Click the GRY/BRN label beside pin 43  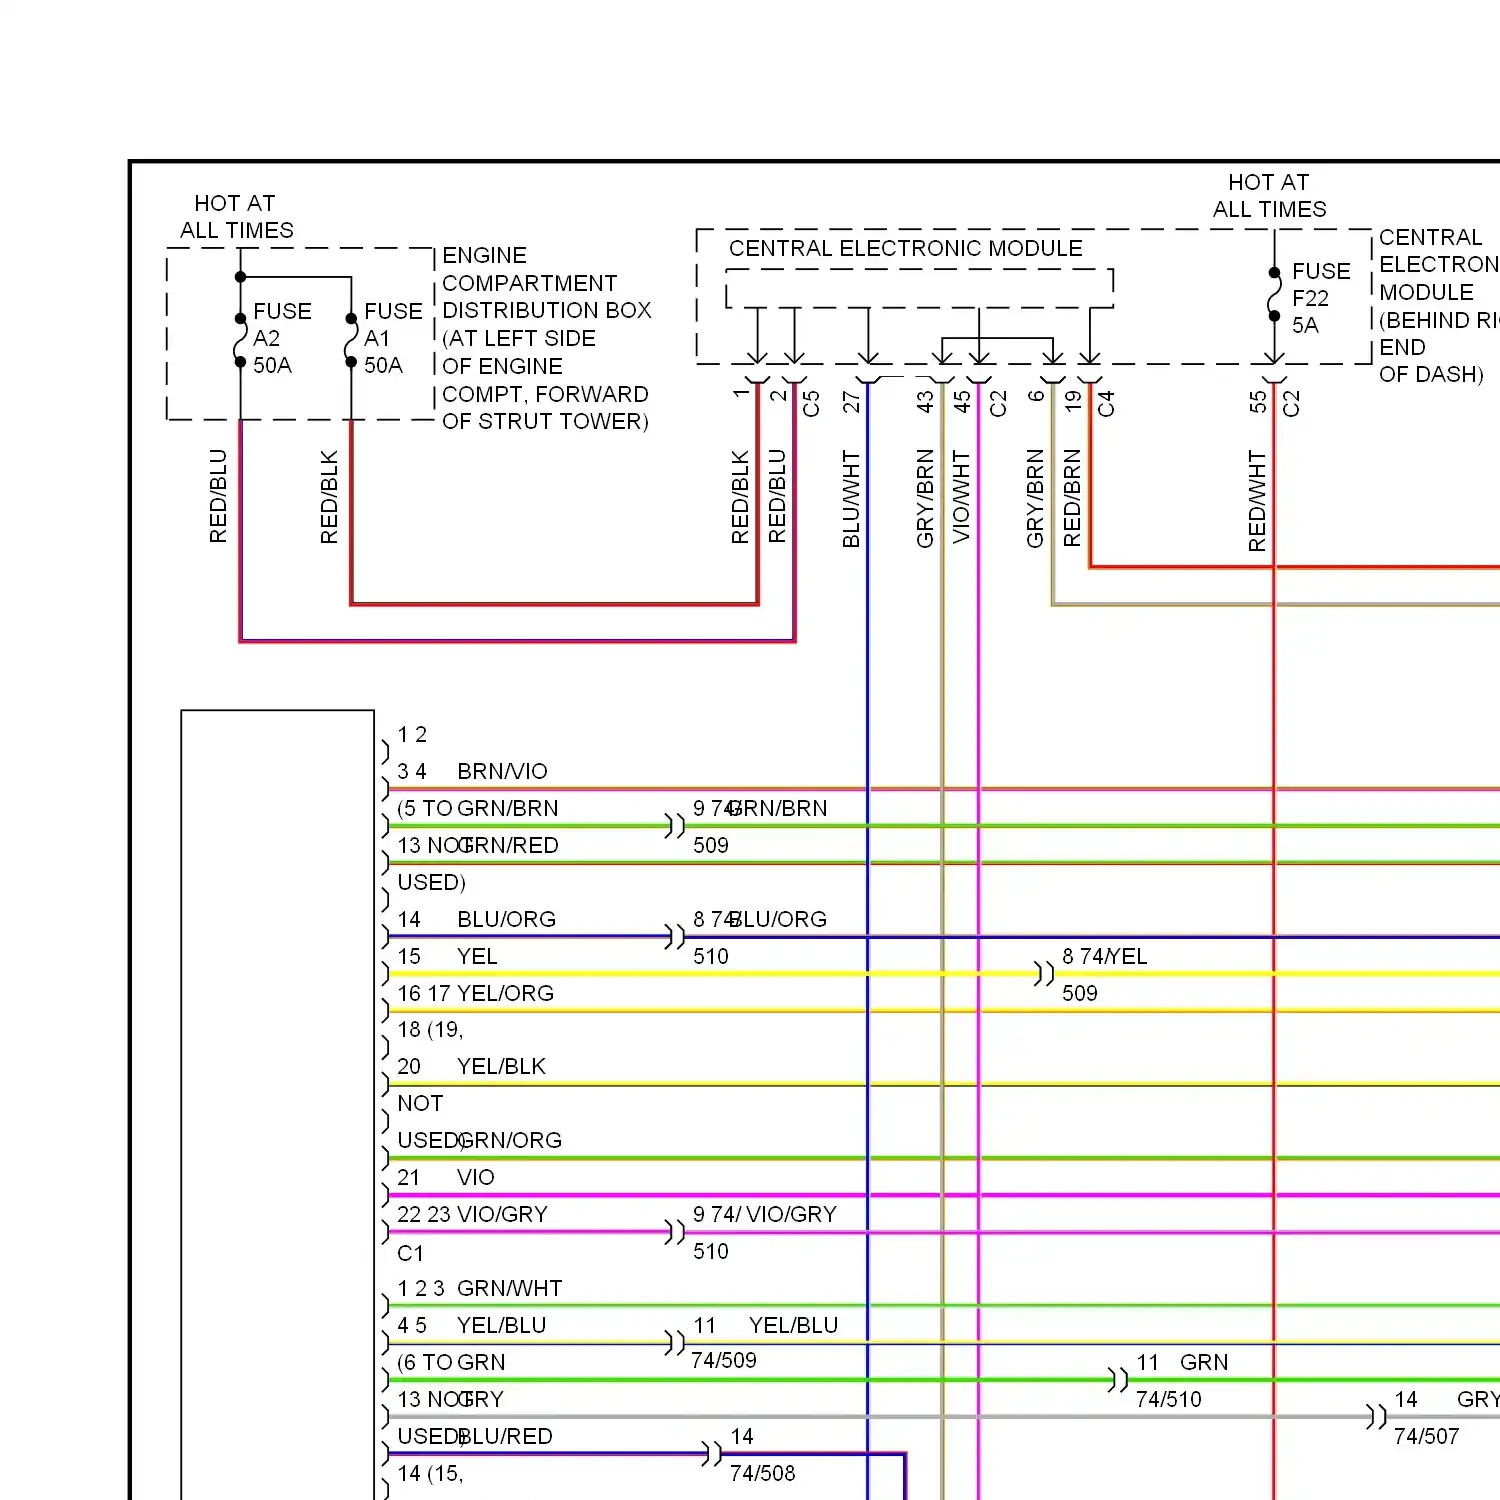coord(925,499)
